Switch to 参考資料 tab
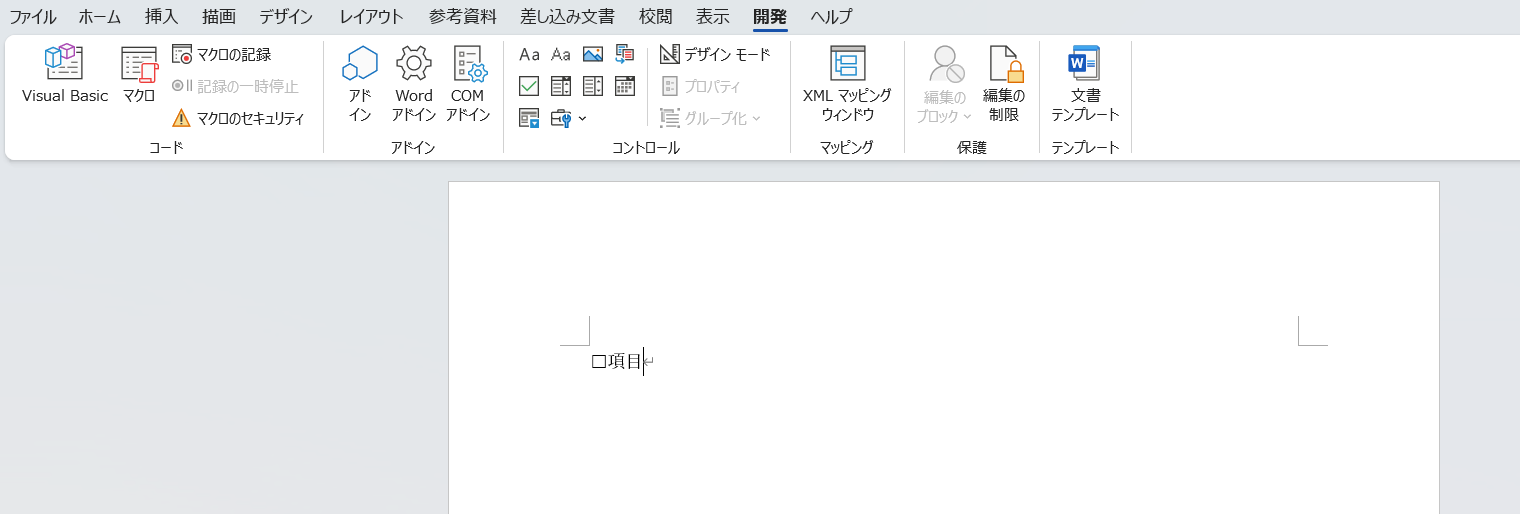Screen dimensions: 1520x514 pyautogui.click(x=463, y=17)
